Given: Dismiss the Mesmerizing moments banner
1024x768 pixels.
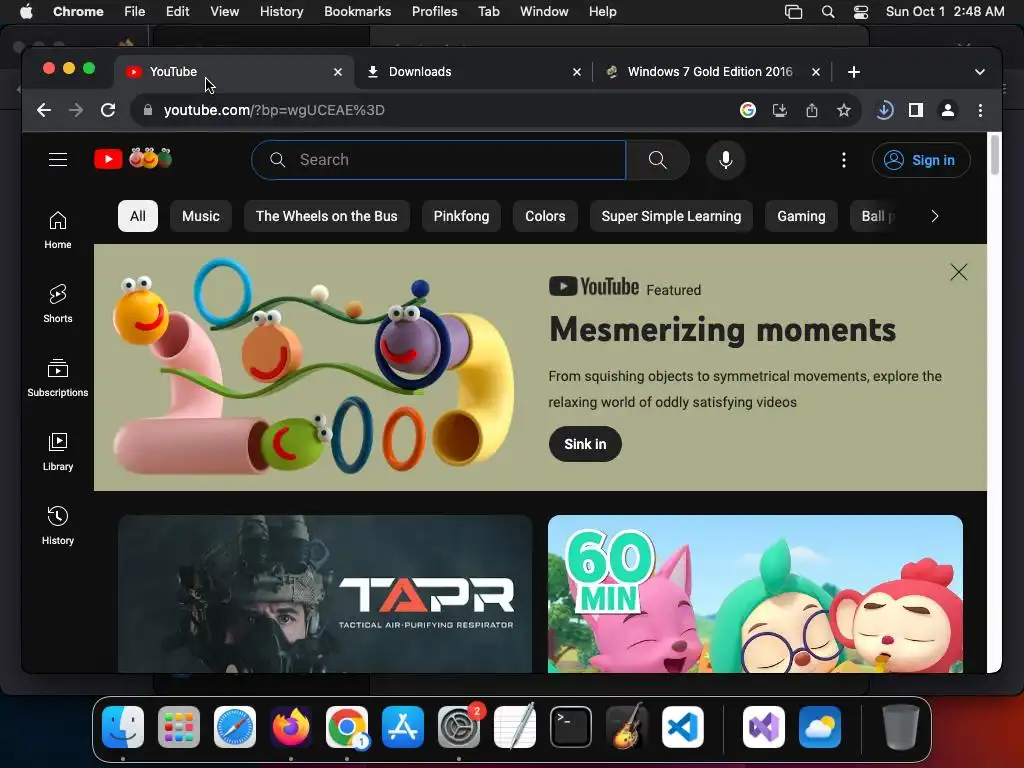Looking at the screenshot, I should pos(959,272).
